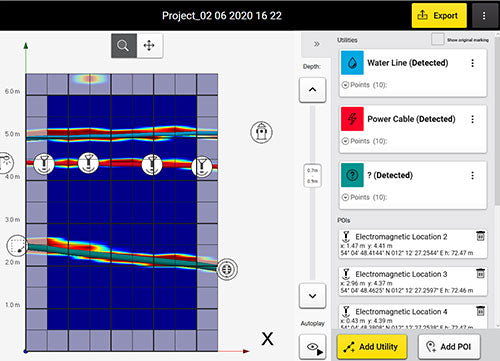Select the pan move tool
Screen dimensions: 500x361
tap(149, 46)
